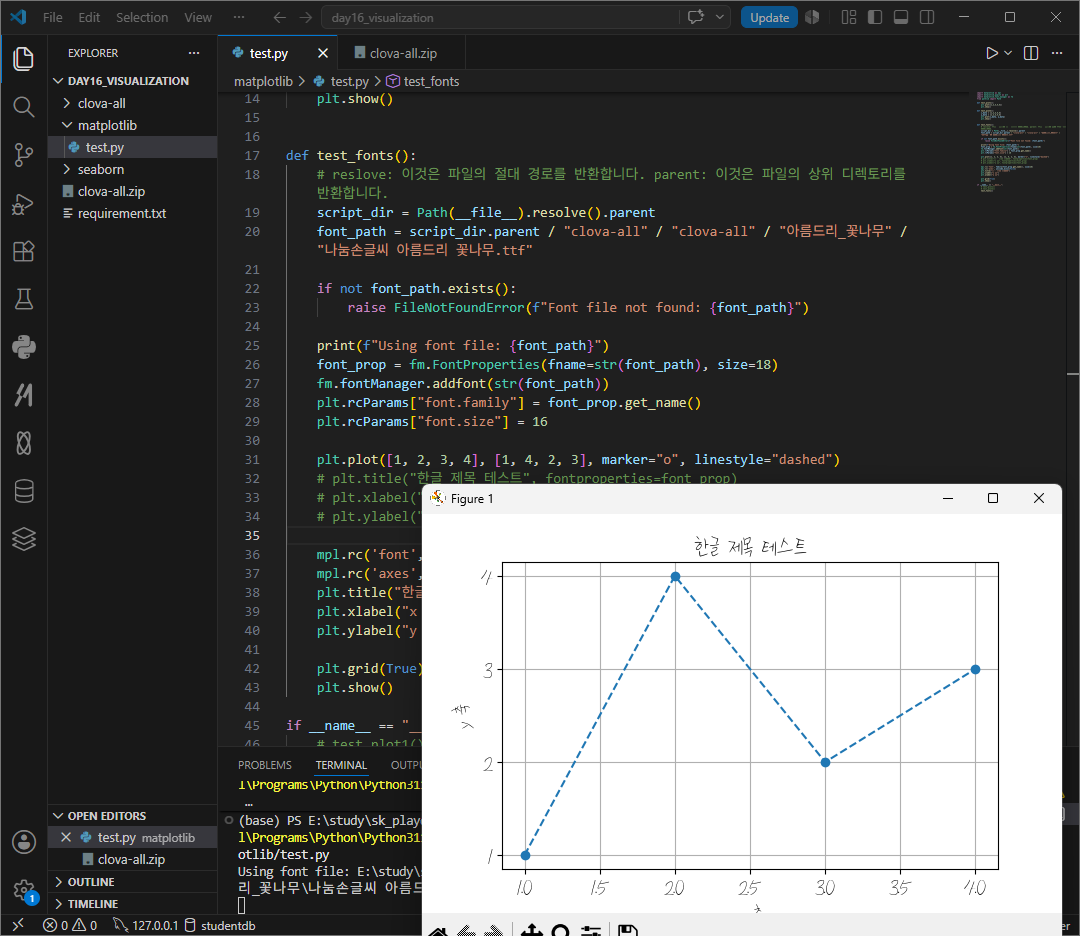Open Run and Debug view
This screenshot has width=1080, height=936.
[23, 203]
